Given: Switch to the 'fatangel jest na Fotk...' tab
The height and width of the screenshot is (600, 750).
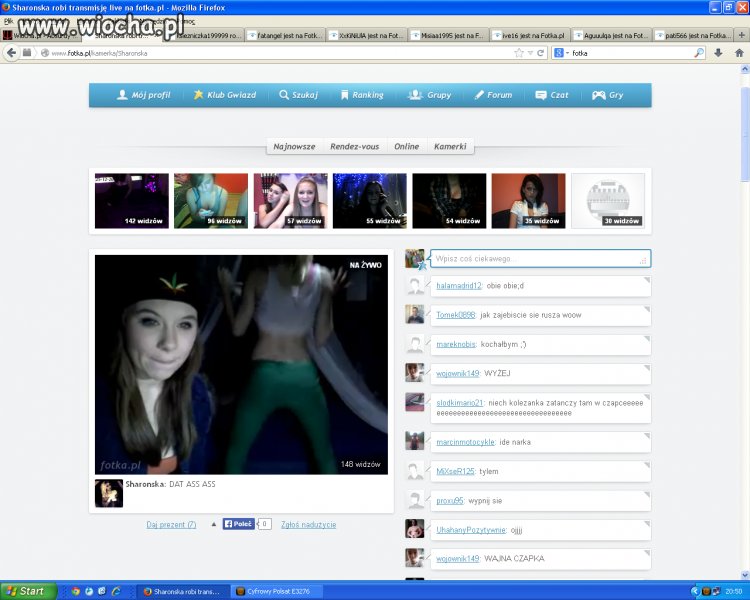Looking at the screenshot, I should pyautogui.click(x=286, y=35).
